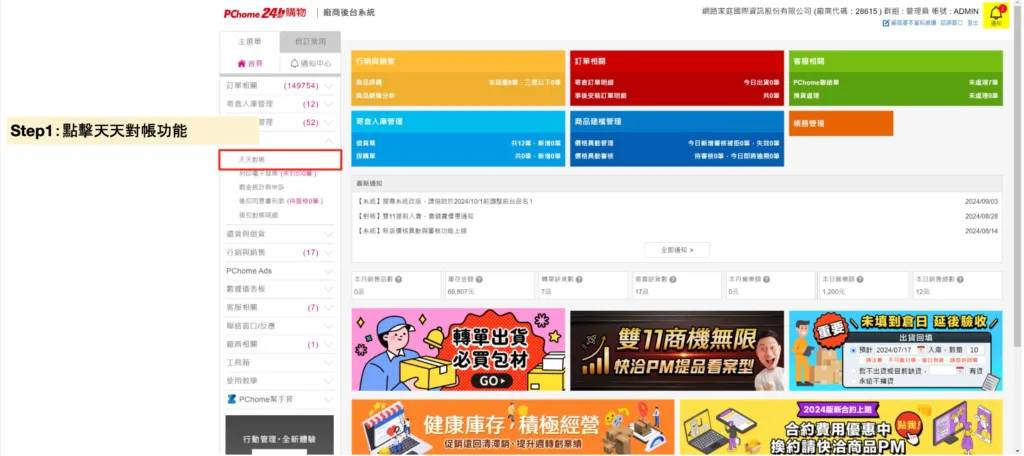Click the notification bell icon
Image resolution: width=1024 pixels, height=456 pixels.
tap(996, 14)
